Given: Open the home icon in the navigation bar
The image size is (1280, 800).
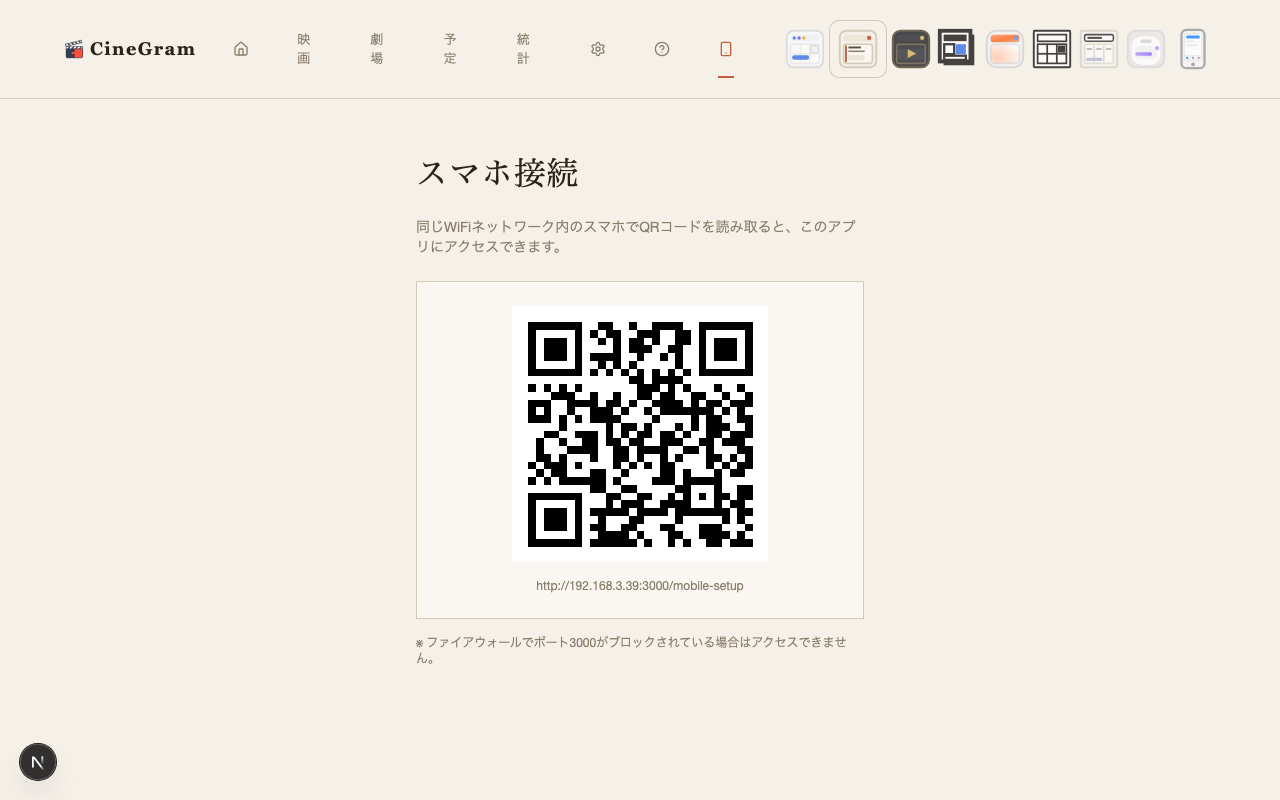Looking at the screenshot, I should tap(241, 48).
